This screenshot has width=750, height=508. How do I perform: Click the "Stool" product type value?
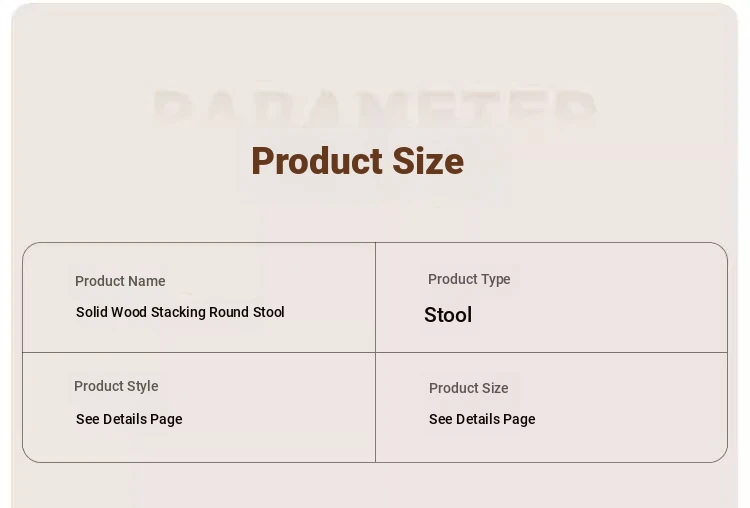[x=448, y=315]
